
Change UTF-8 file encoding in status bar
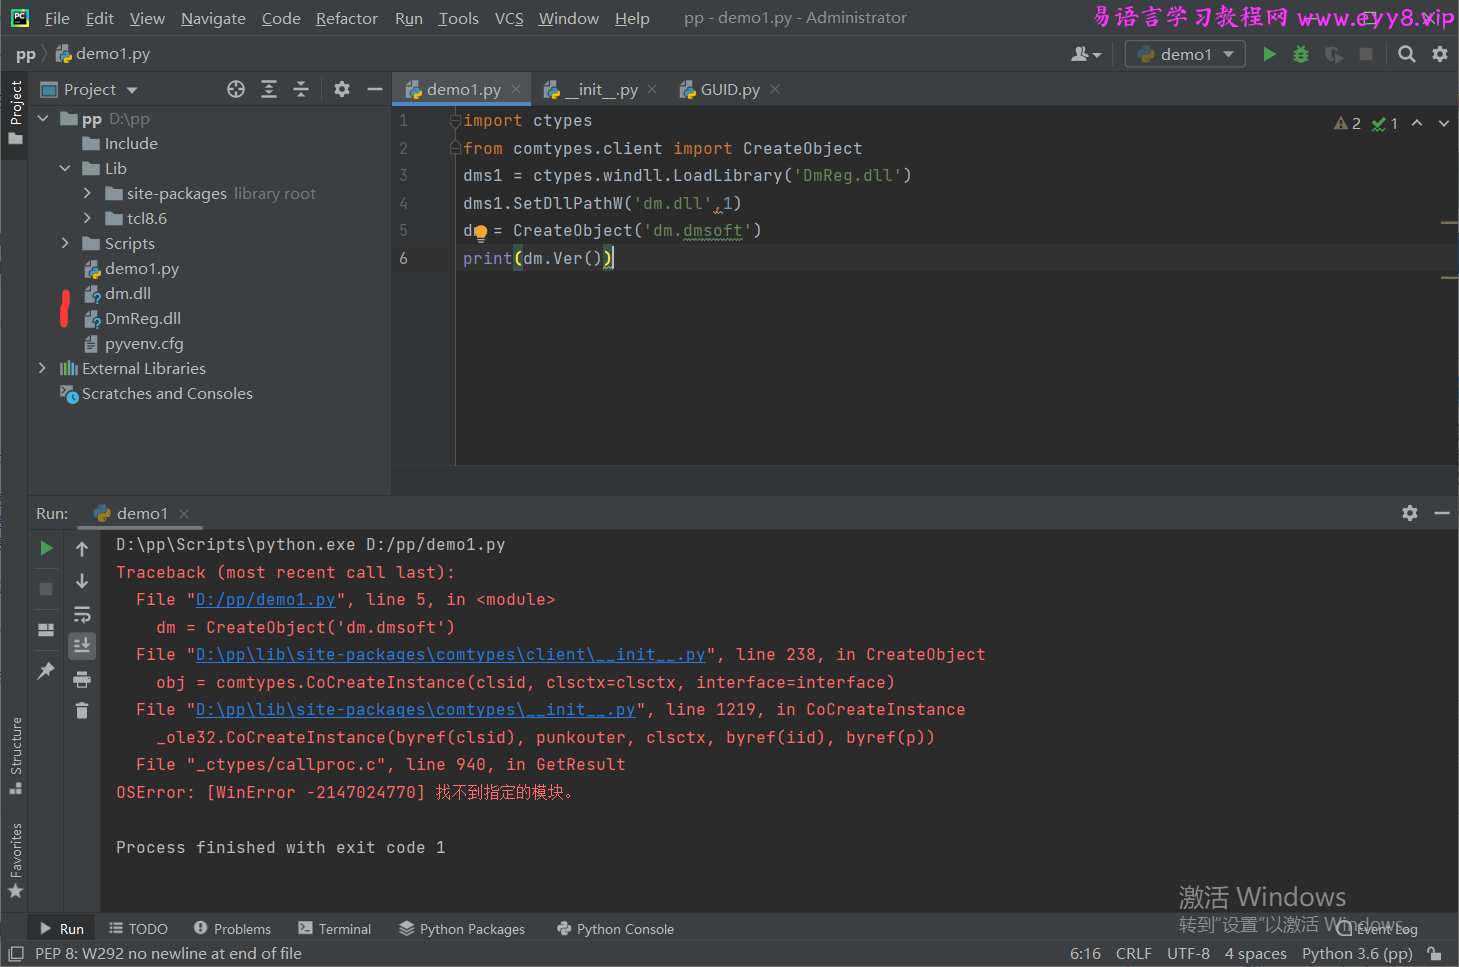coord(1188,954)
